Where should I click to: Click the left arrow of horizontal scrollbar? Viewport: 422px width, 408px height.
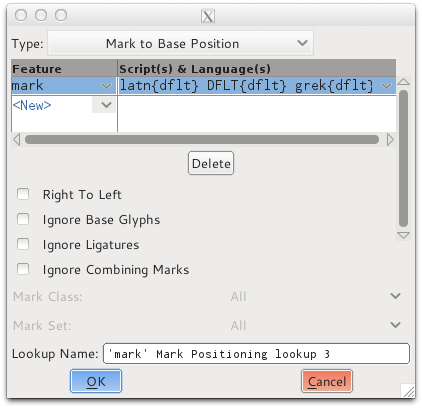(x=17, y=139)
